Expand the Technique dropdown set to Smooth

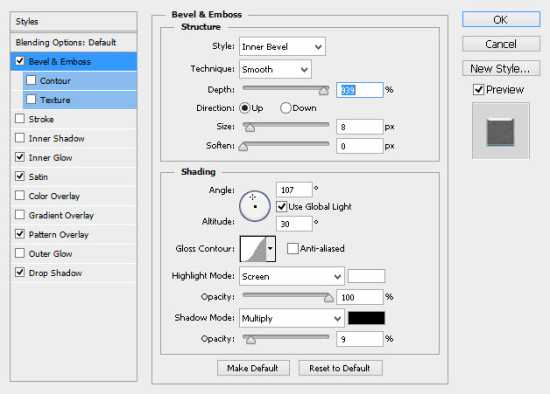pyautogui.click(x=275, y=69)
